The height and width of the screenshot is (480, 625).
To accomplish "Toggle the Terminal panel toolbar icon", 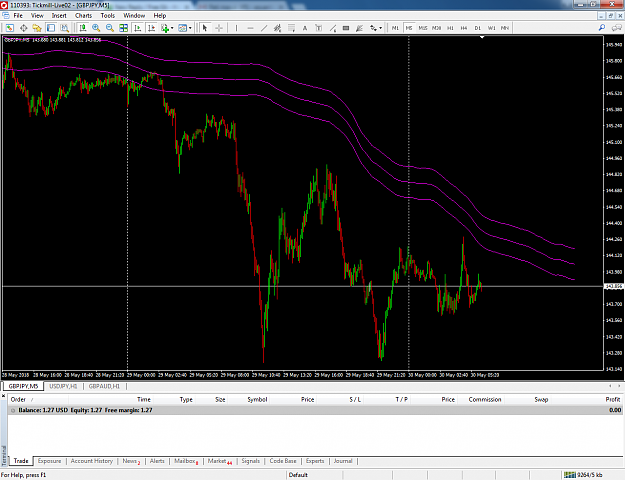I will [51, 28].
